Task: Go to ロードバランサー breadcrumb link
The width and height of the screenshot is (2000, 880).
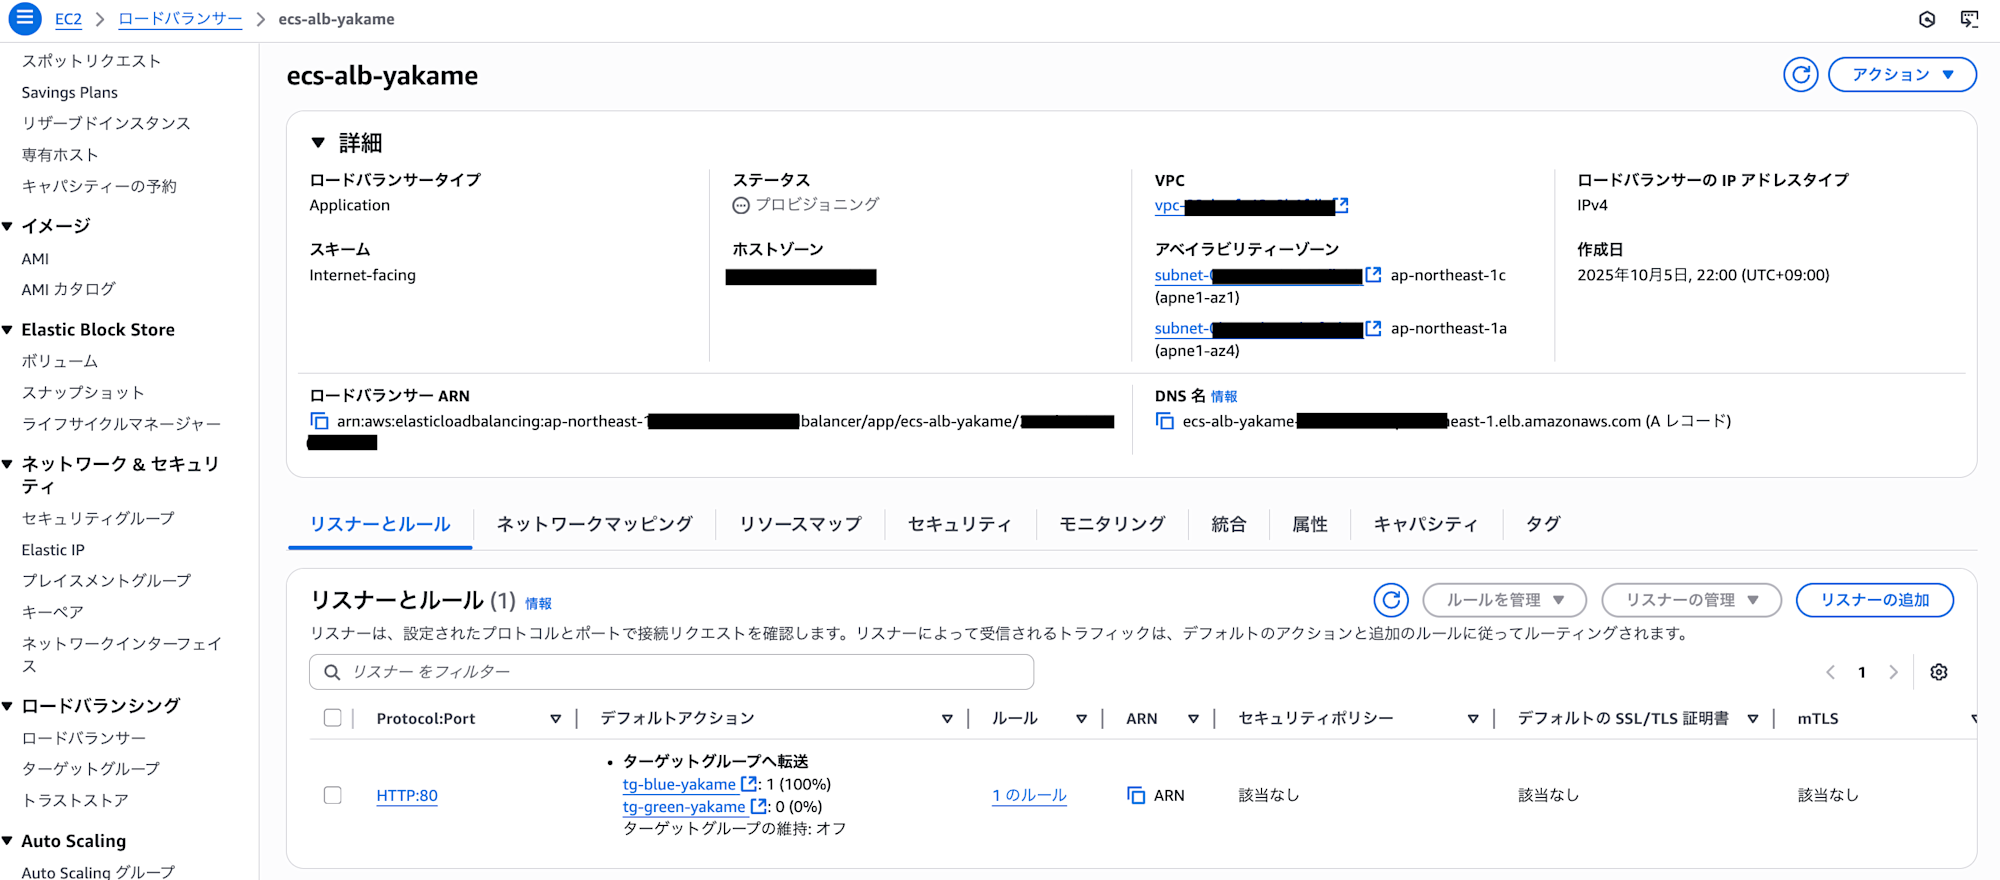Action: pos(180,19)
